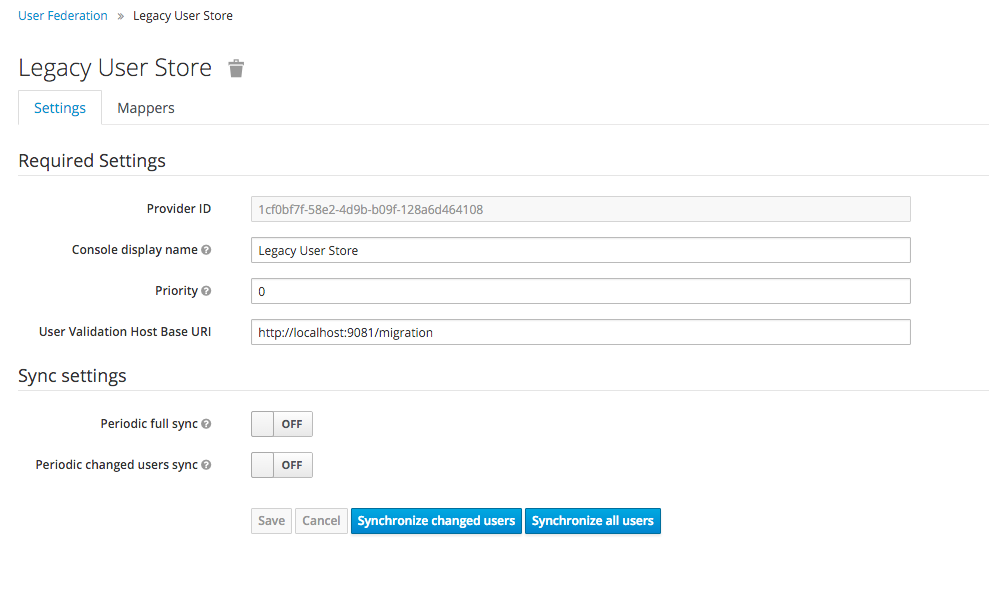
Task: Start Synchronize changed users
Action: pyautogui.click(x=436, y=520)
